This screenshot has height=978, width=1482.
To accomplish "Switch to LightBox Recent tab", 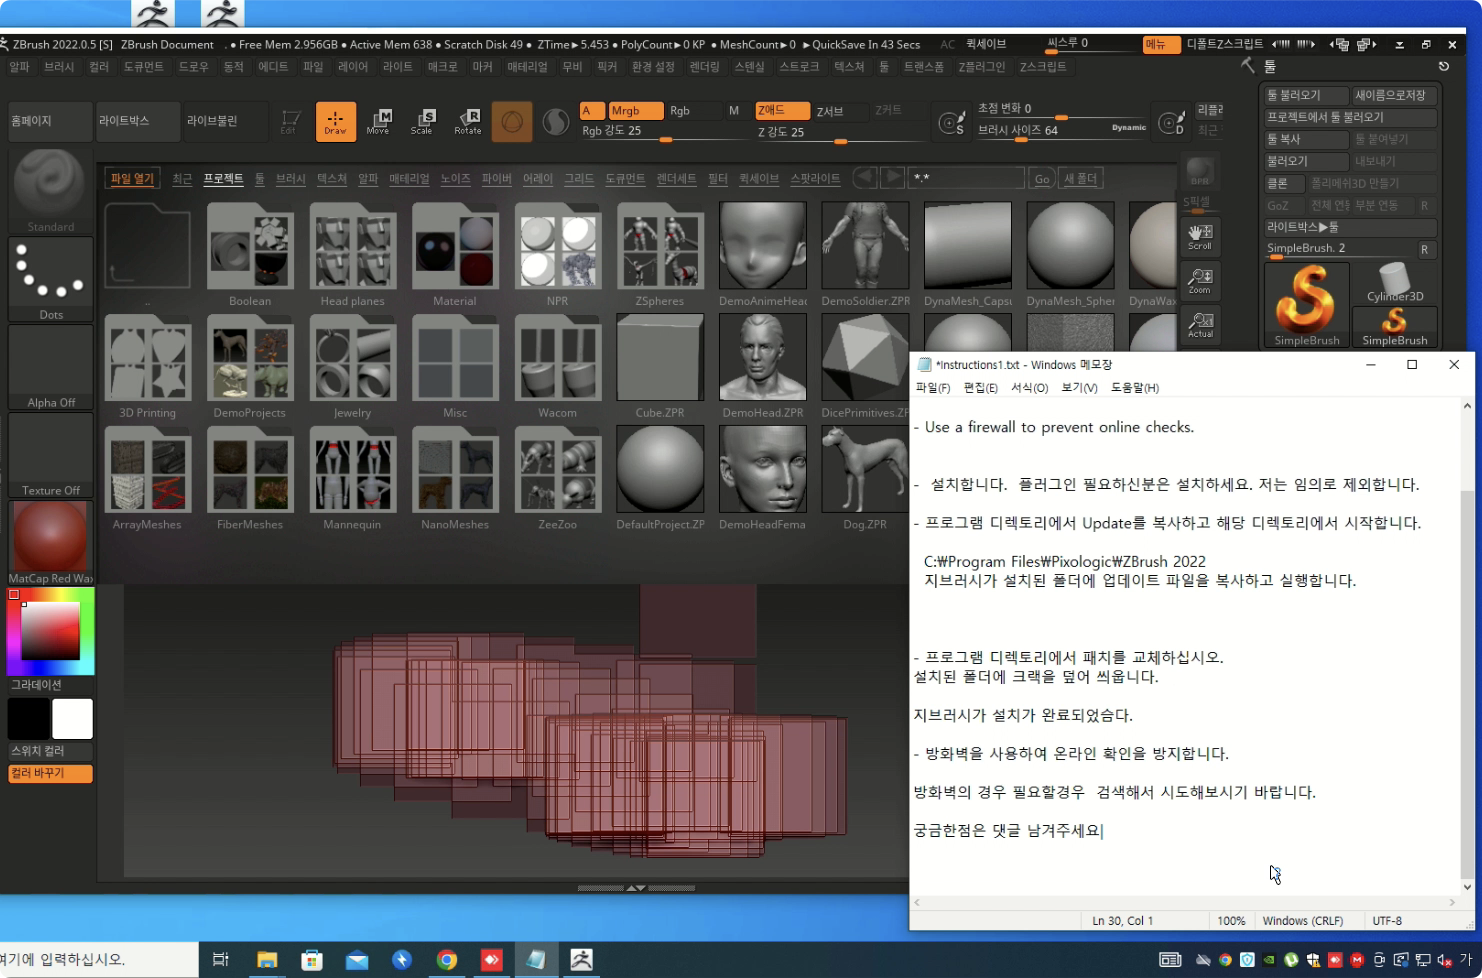I will pyautogui.click(x=182, y=178).
